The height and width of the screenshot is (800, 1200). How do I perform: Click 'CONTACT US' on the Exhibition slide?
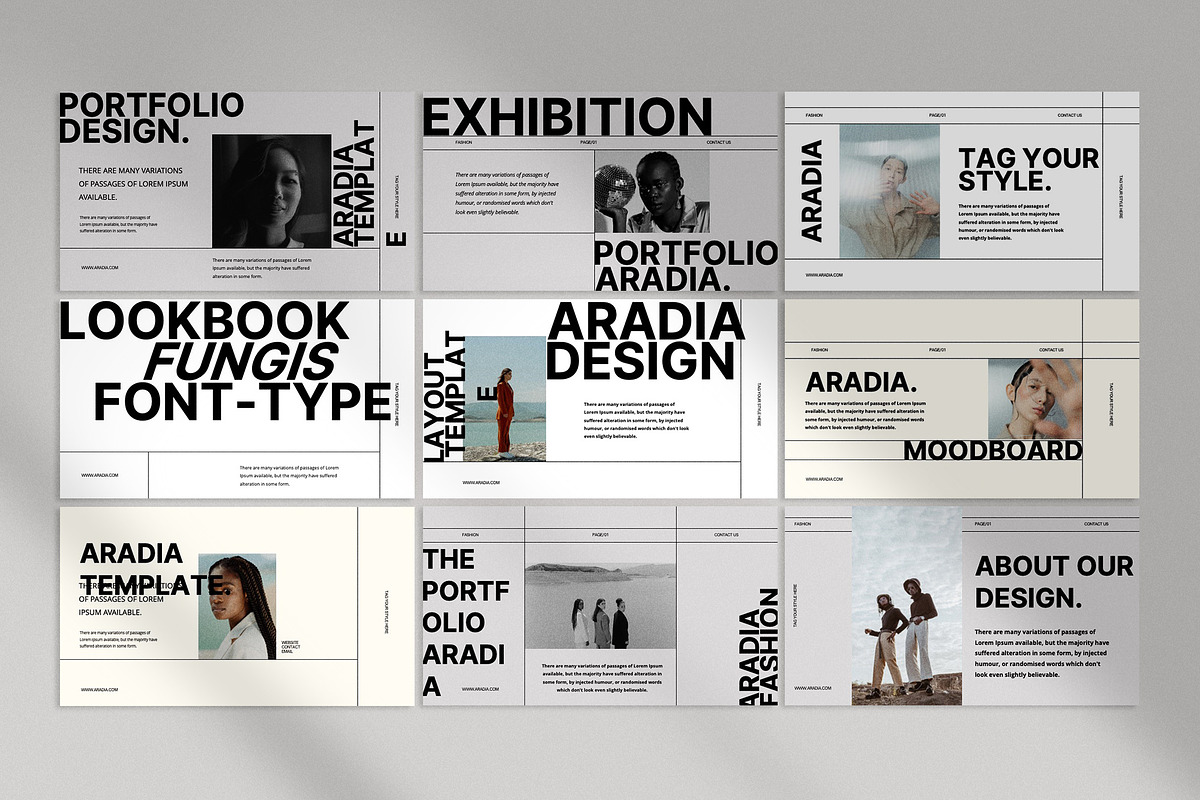point(718,143)
